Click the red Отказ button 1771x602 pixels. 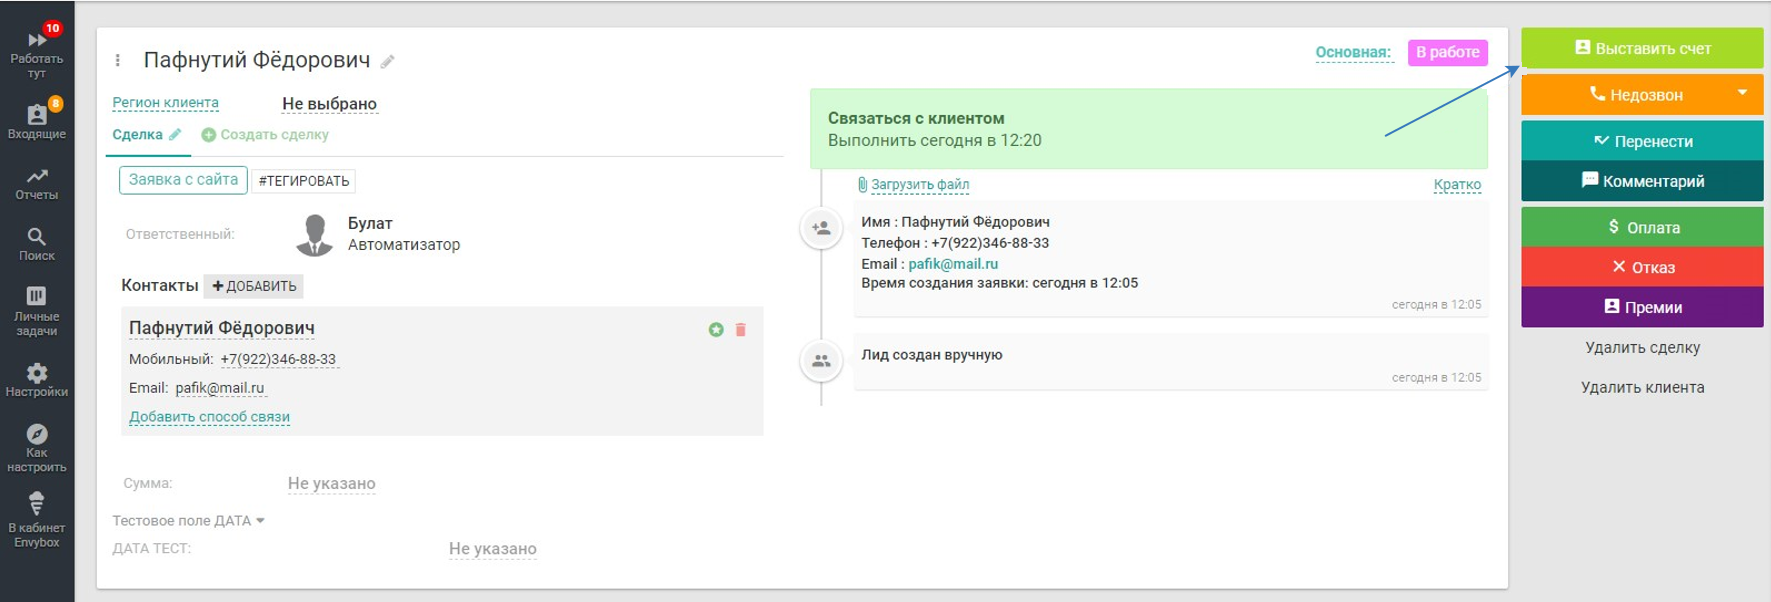1642,267
